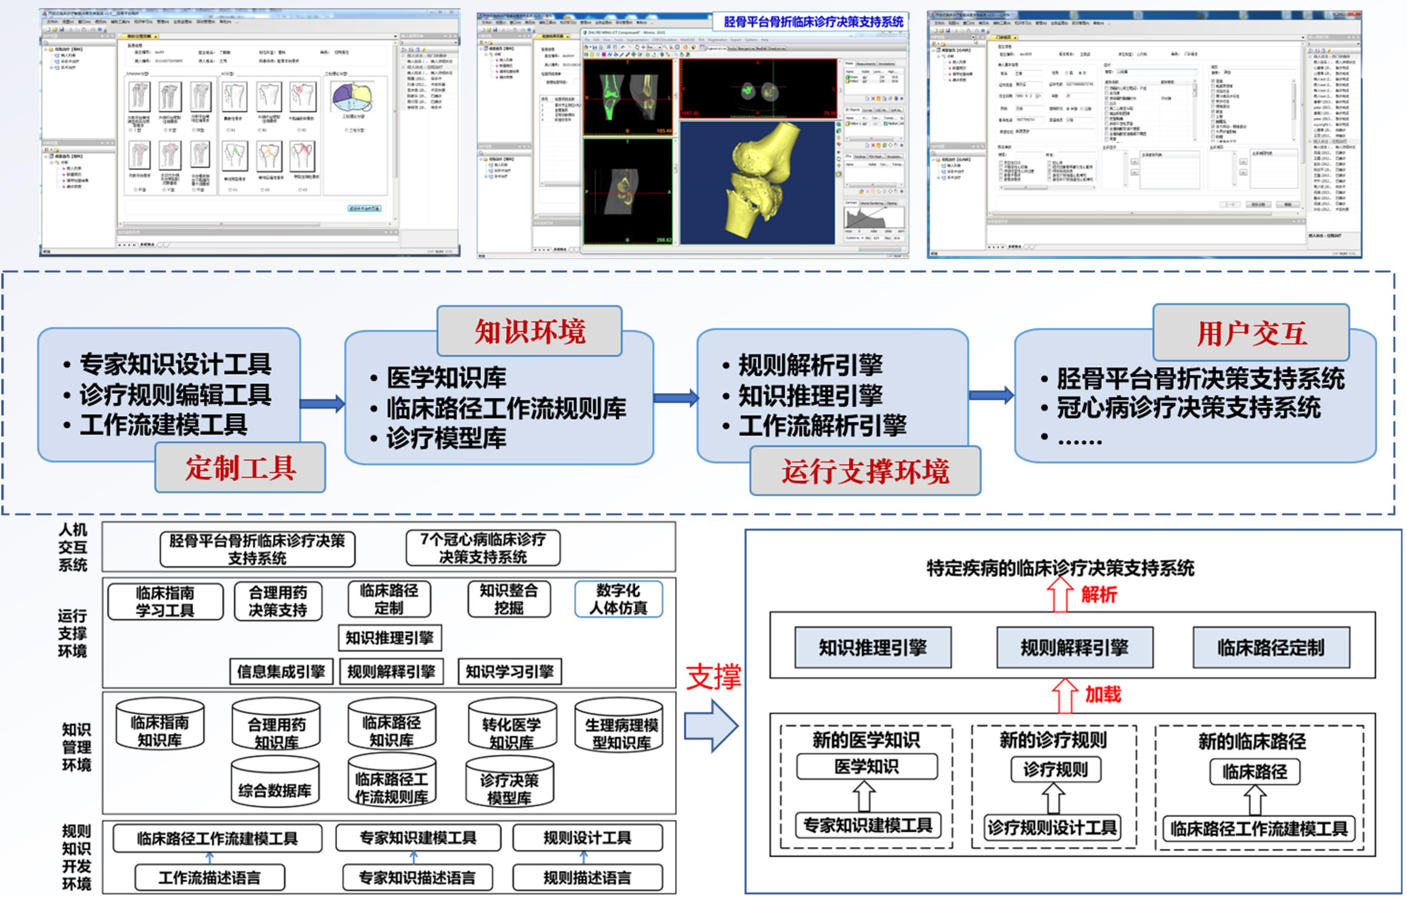Viewport: 1407px width, 897px height.
Task: Select the radio button under the three-column diagram
Action: pos(347,129)
